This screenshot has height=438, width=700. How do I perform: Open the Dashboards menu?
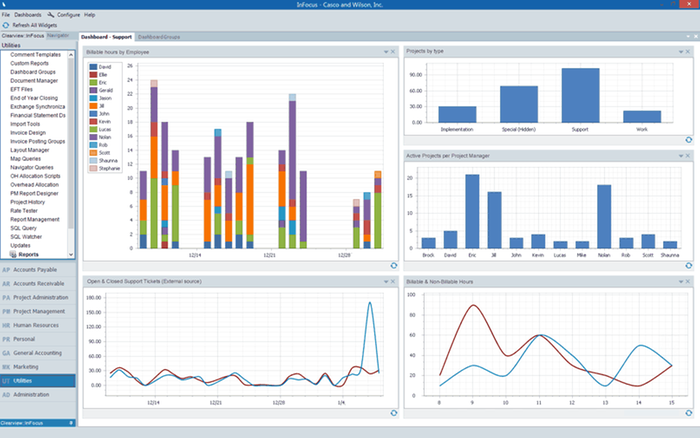pos(28,15)
